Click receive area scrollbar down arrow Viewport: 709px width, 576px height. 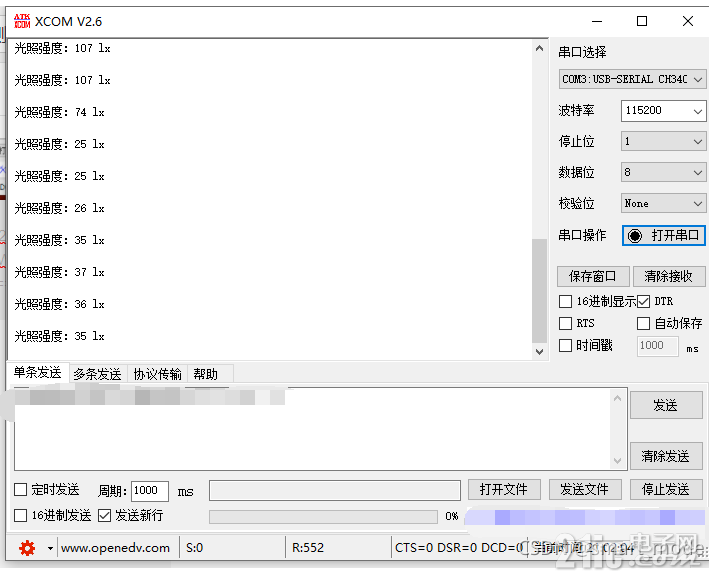pos(539,352)
